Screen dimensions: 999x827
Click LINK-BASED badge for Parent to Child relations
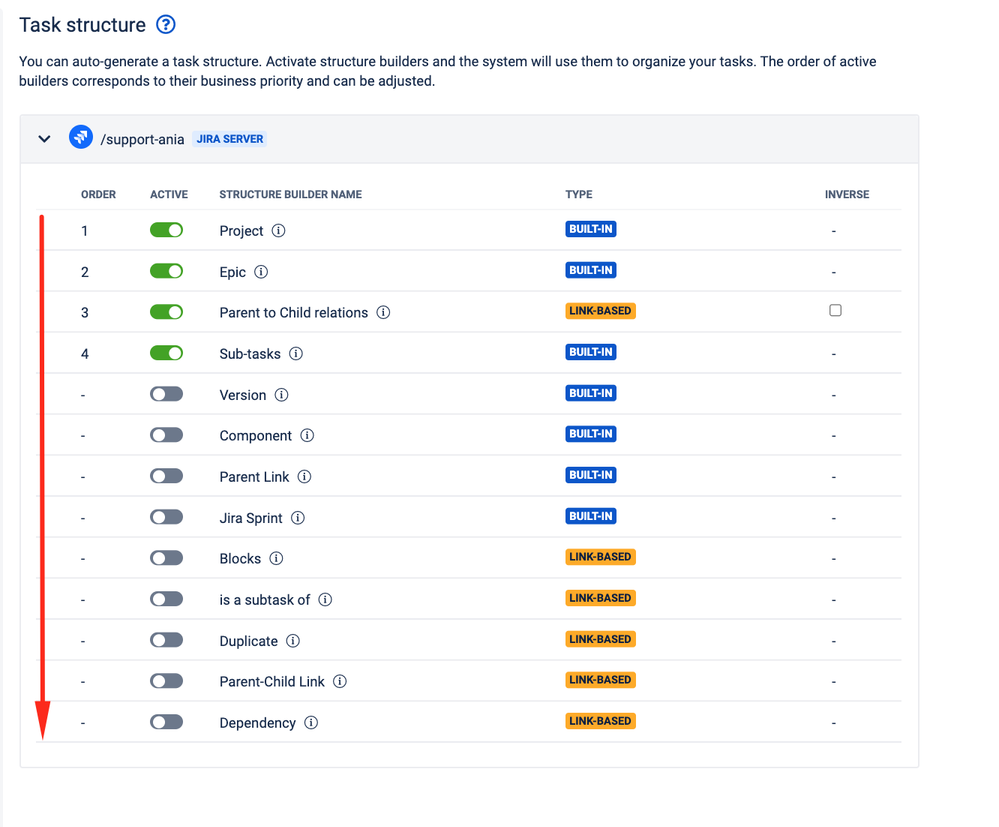click(600, 311)
